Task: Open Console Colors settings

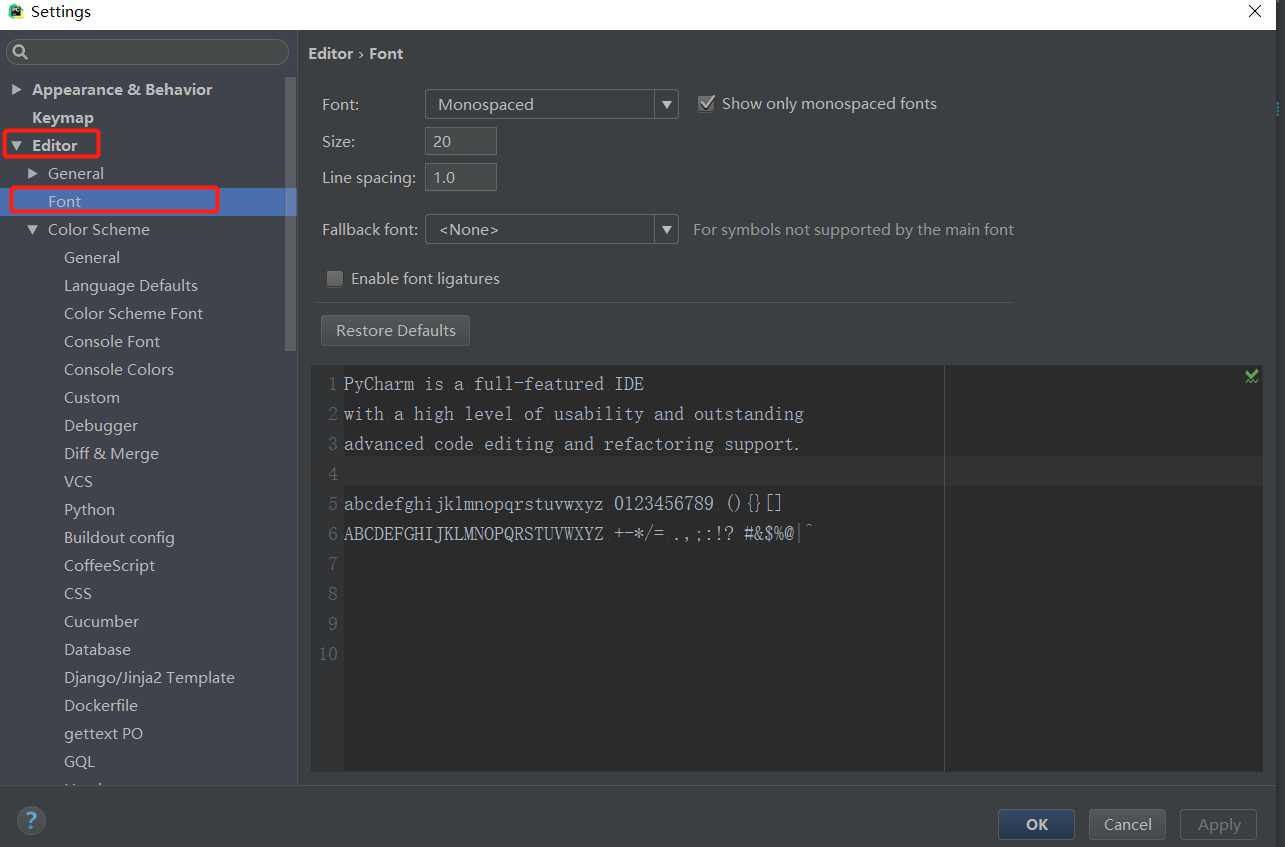Action: click(119, 369)
